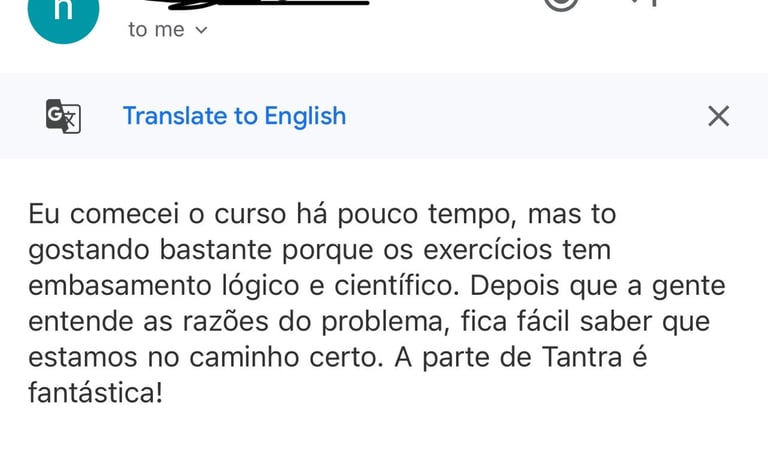This screenshot has height=462, width=768.
Task: Click the Google Translate icon
Action: (63, 116)
